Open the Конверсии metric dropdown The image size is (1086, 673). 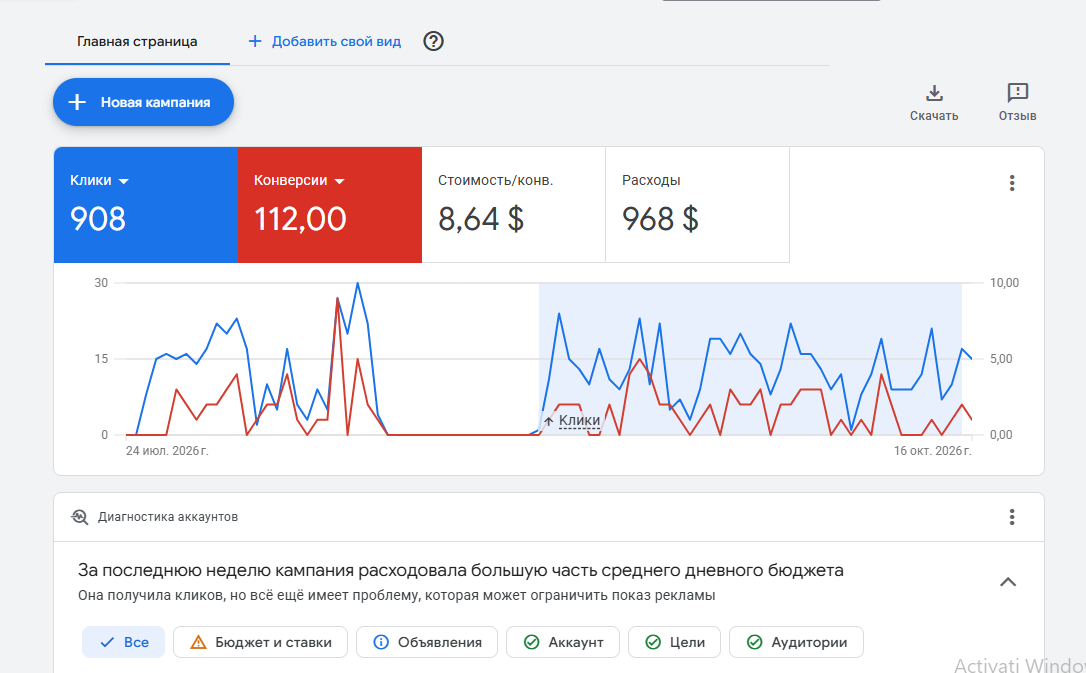299,181
